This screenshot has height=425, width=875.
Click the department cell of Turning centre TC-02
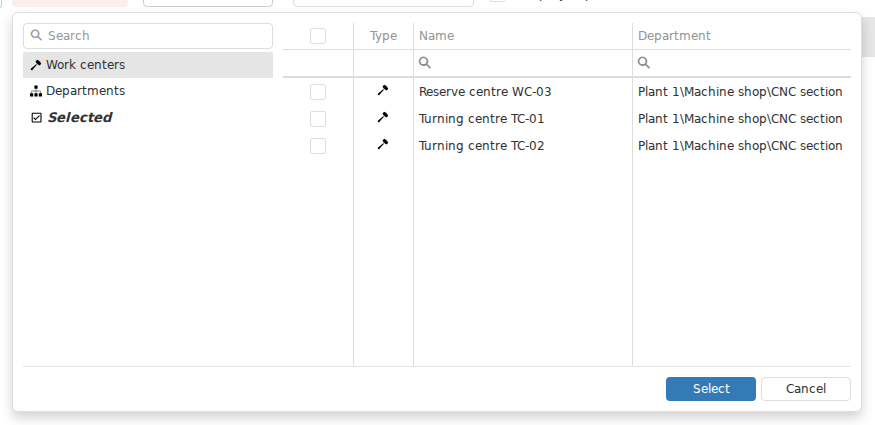[x=742, y=146]
